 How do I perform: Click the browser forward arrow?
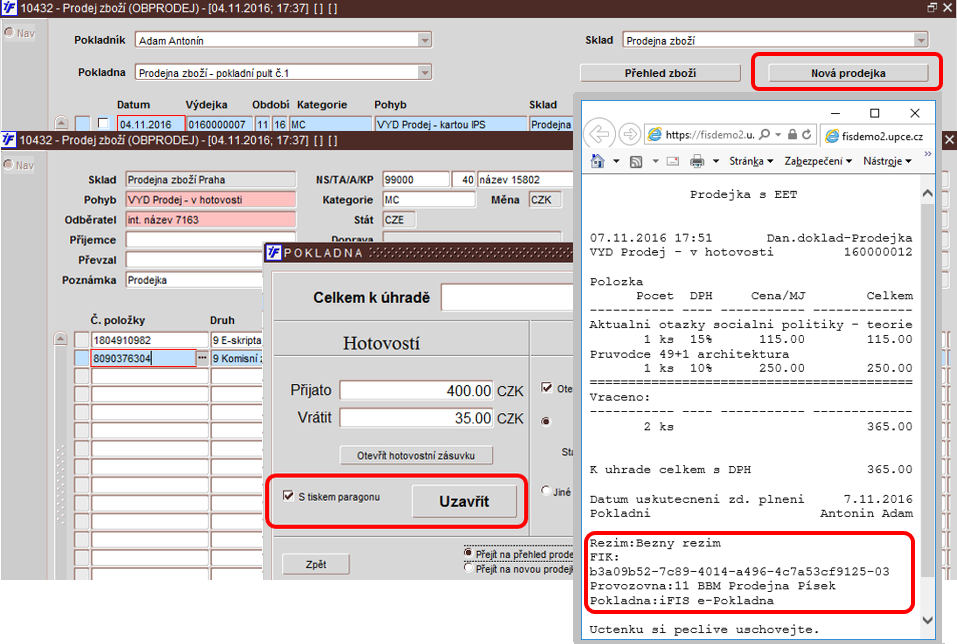pyautogui.click(x=629, y=134)
